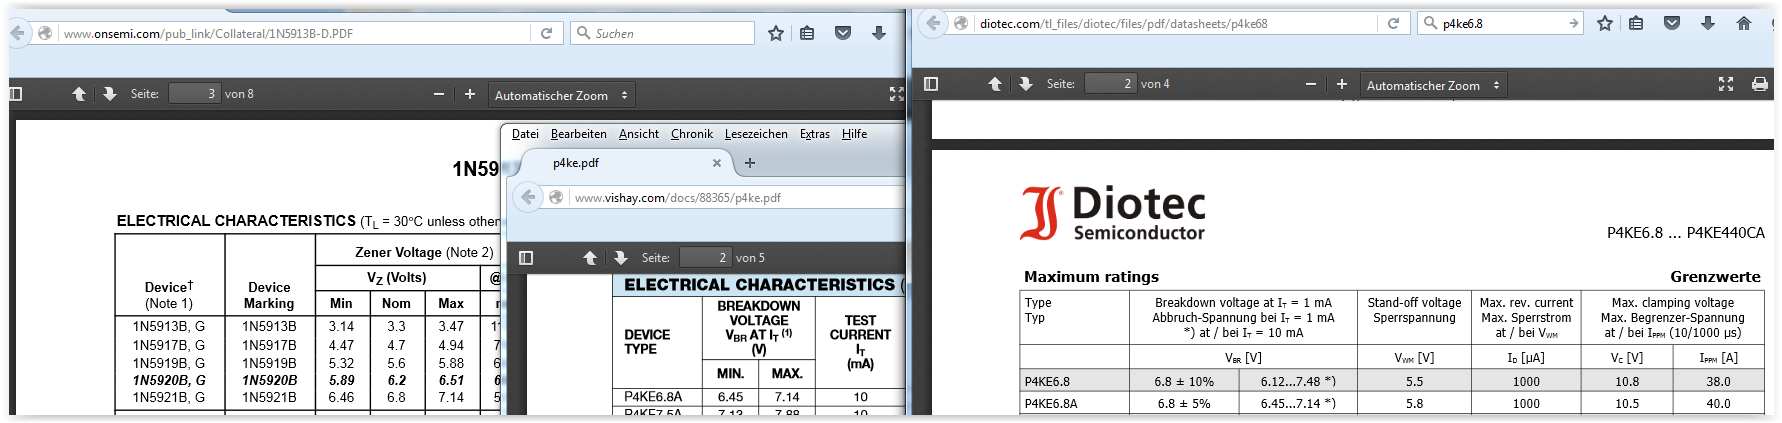The image size is (1782, 423).
Task: Close the p4ke.pdf tab
Action: point(716,163)
